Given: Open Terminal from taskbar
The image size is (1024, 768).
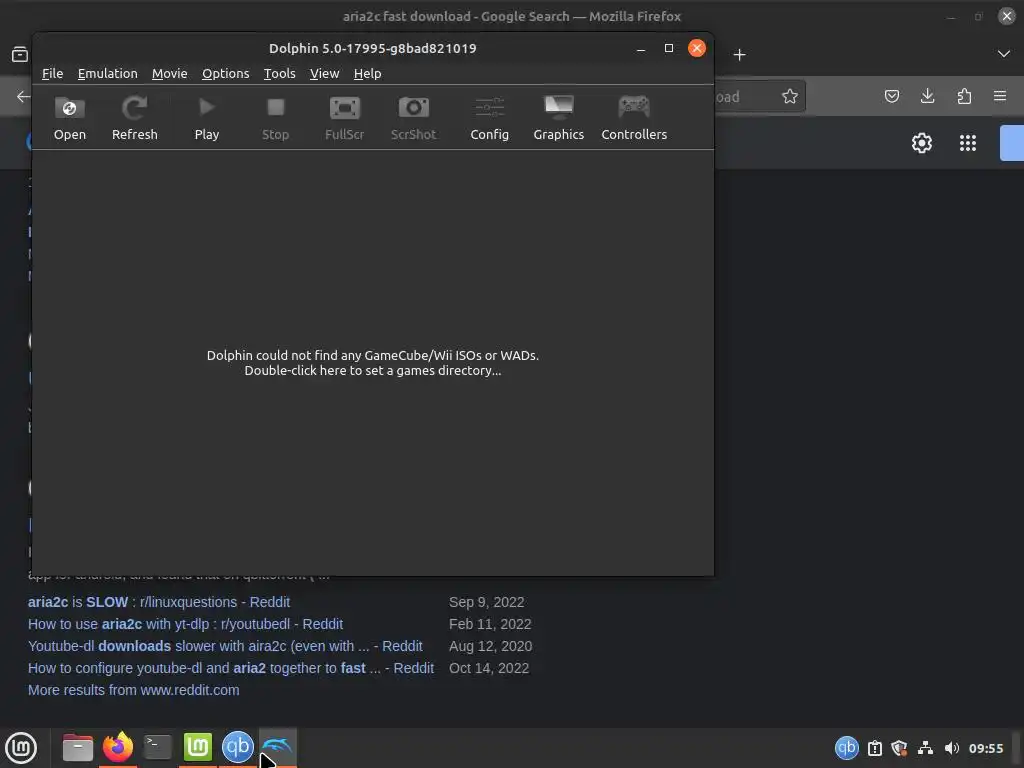Looking at the screenshot, I should tap(157, 748).
